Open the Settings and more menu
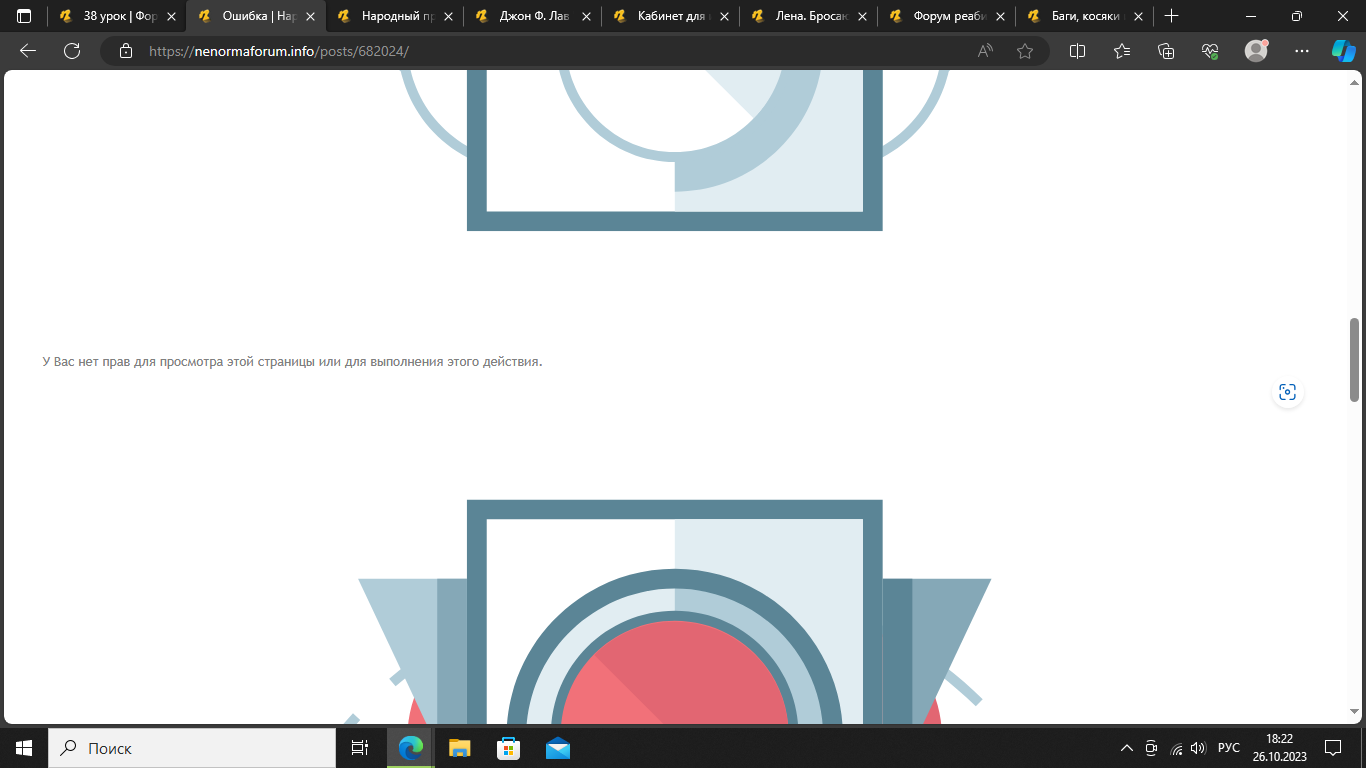 coord(1301,51)
